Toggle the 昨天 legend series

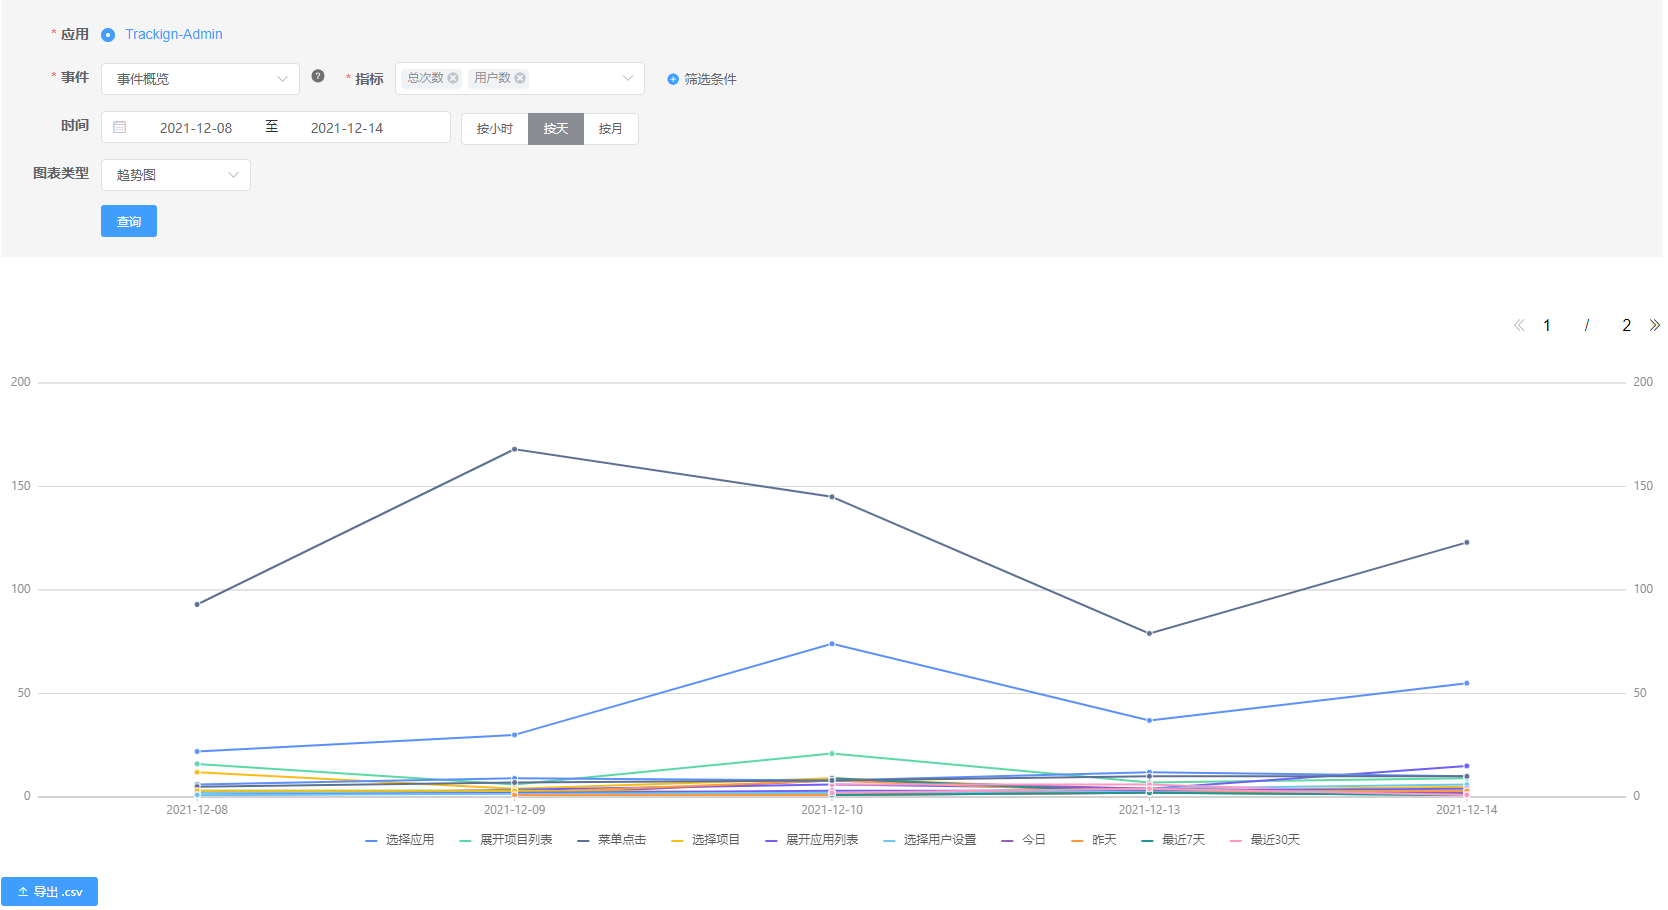point(1094,840)
